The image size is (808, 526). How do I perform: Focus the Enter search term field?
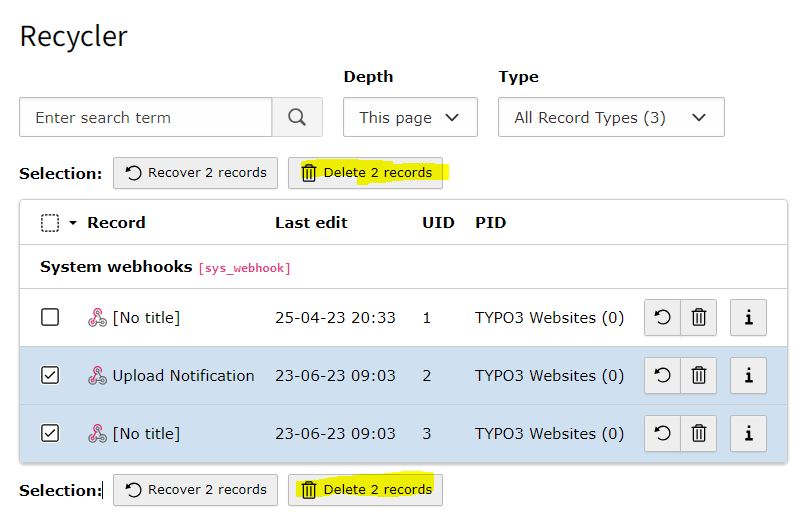(146, 117)
